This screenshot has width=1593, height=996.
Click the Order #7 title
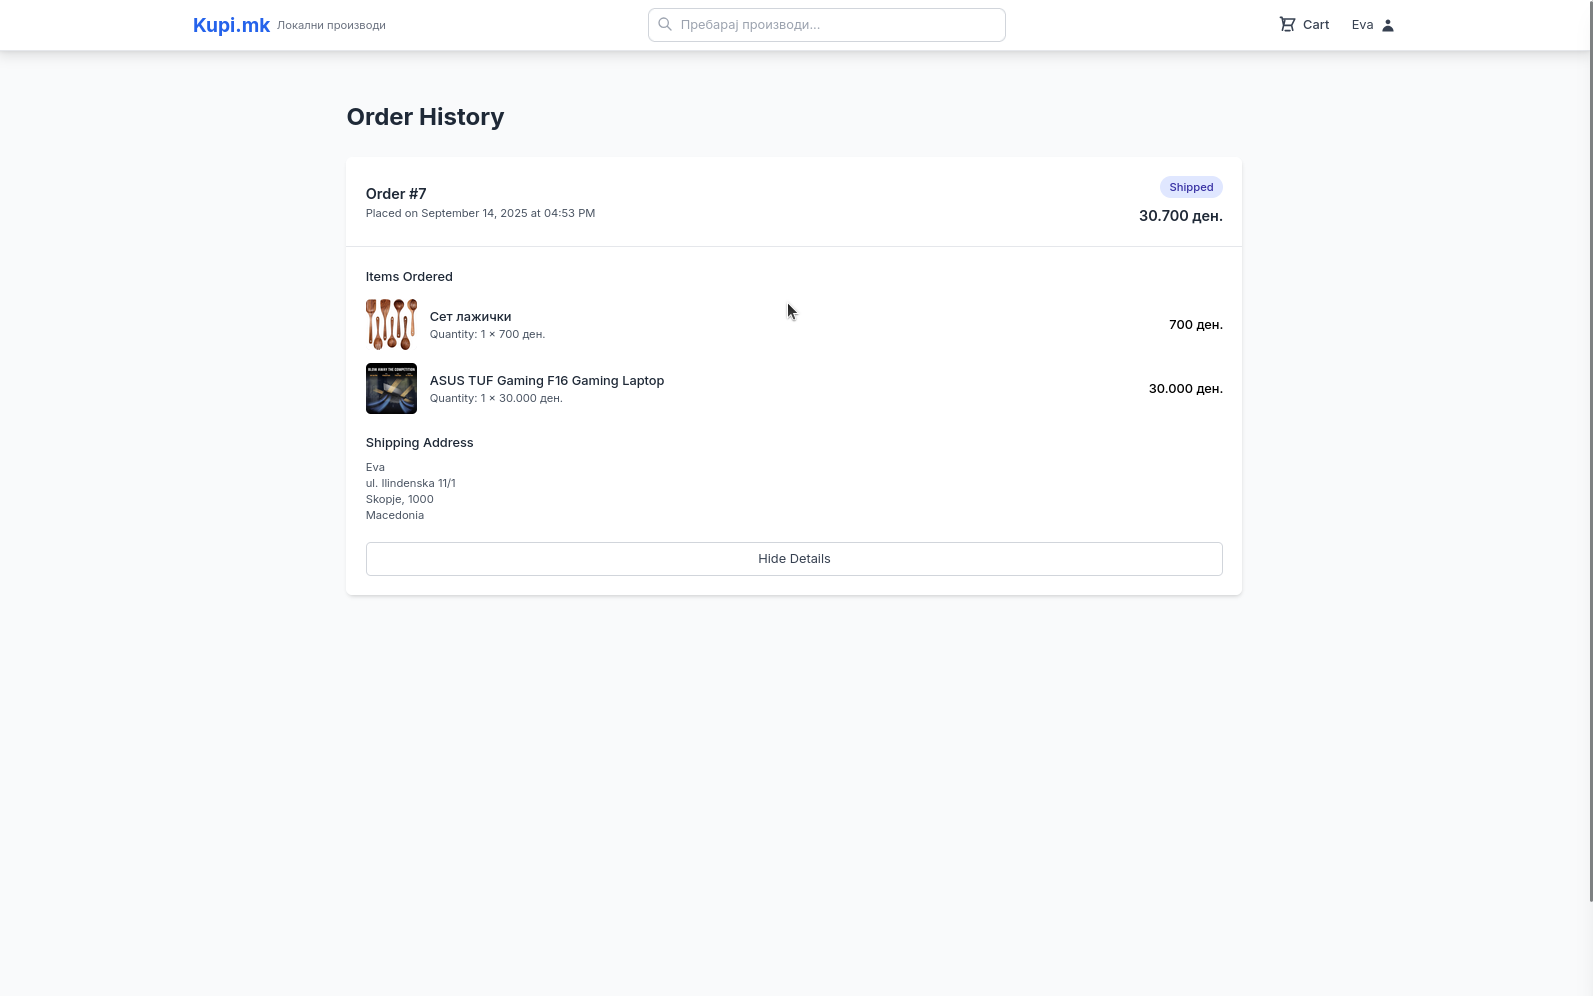coord(396,194)
